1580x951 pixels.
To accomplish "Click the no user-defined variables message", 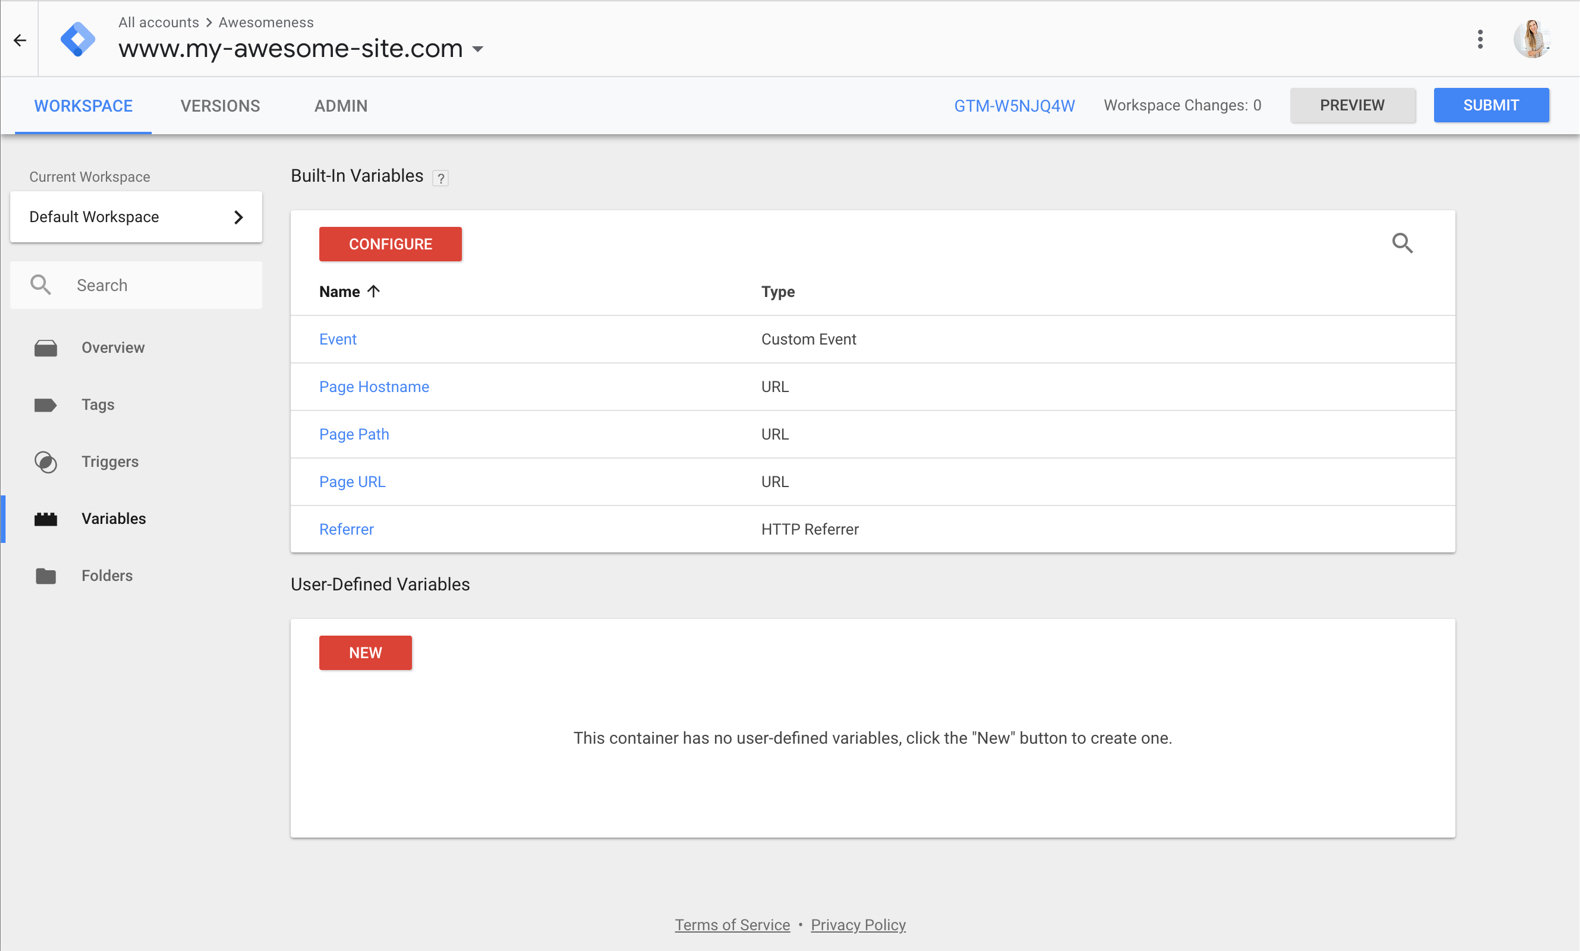I will [x=873, y=738].
